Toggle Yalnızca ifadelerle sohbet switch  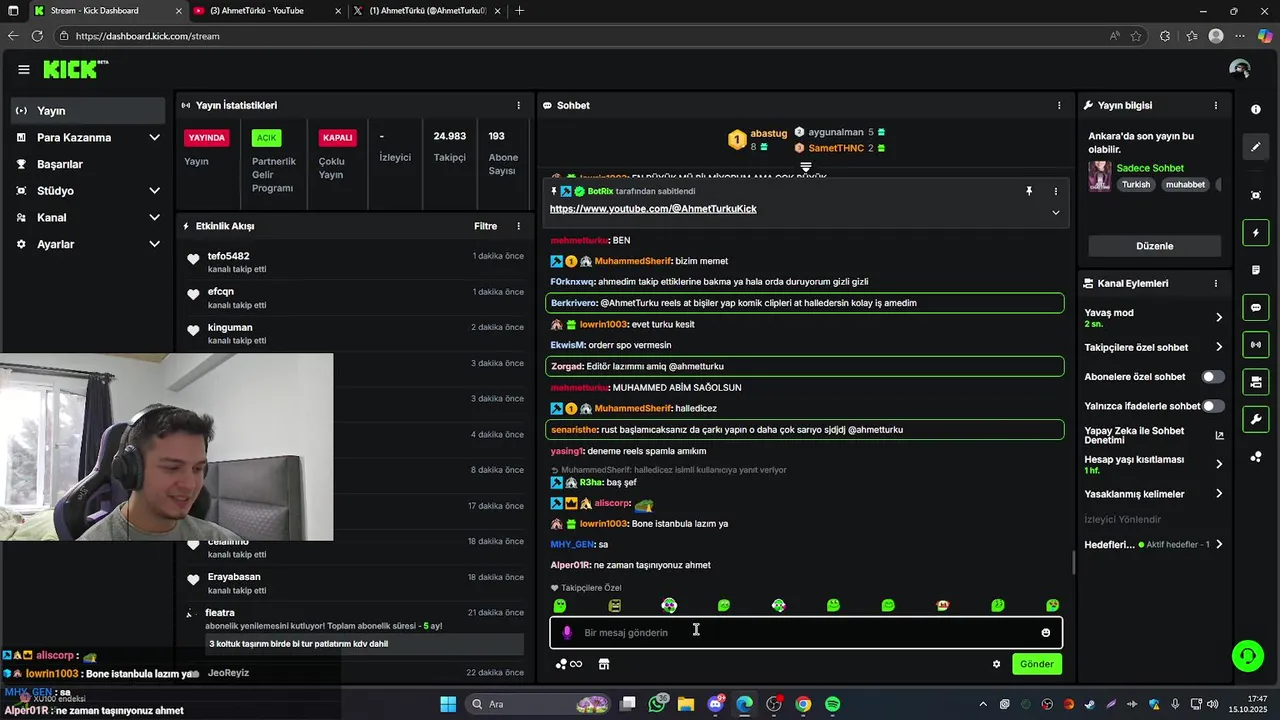[x=1213, y=406]
